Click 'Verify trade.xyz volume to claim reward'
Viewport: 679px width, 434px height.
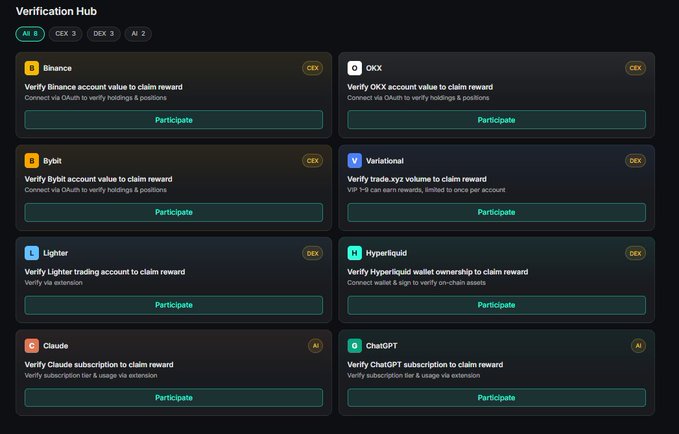coord(417,179)
